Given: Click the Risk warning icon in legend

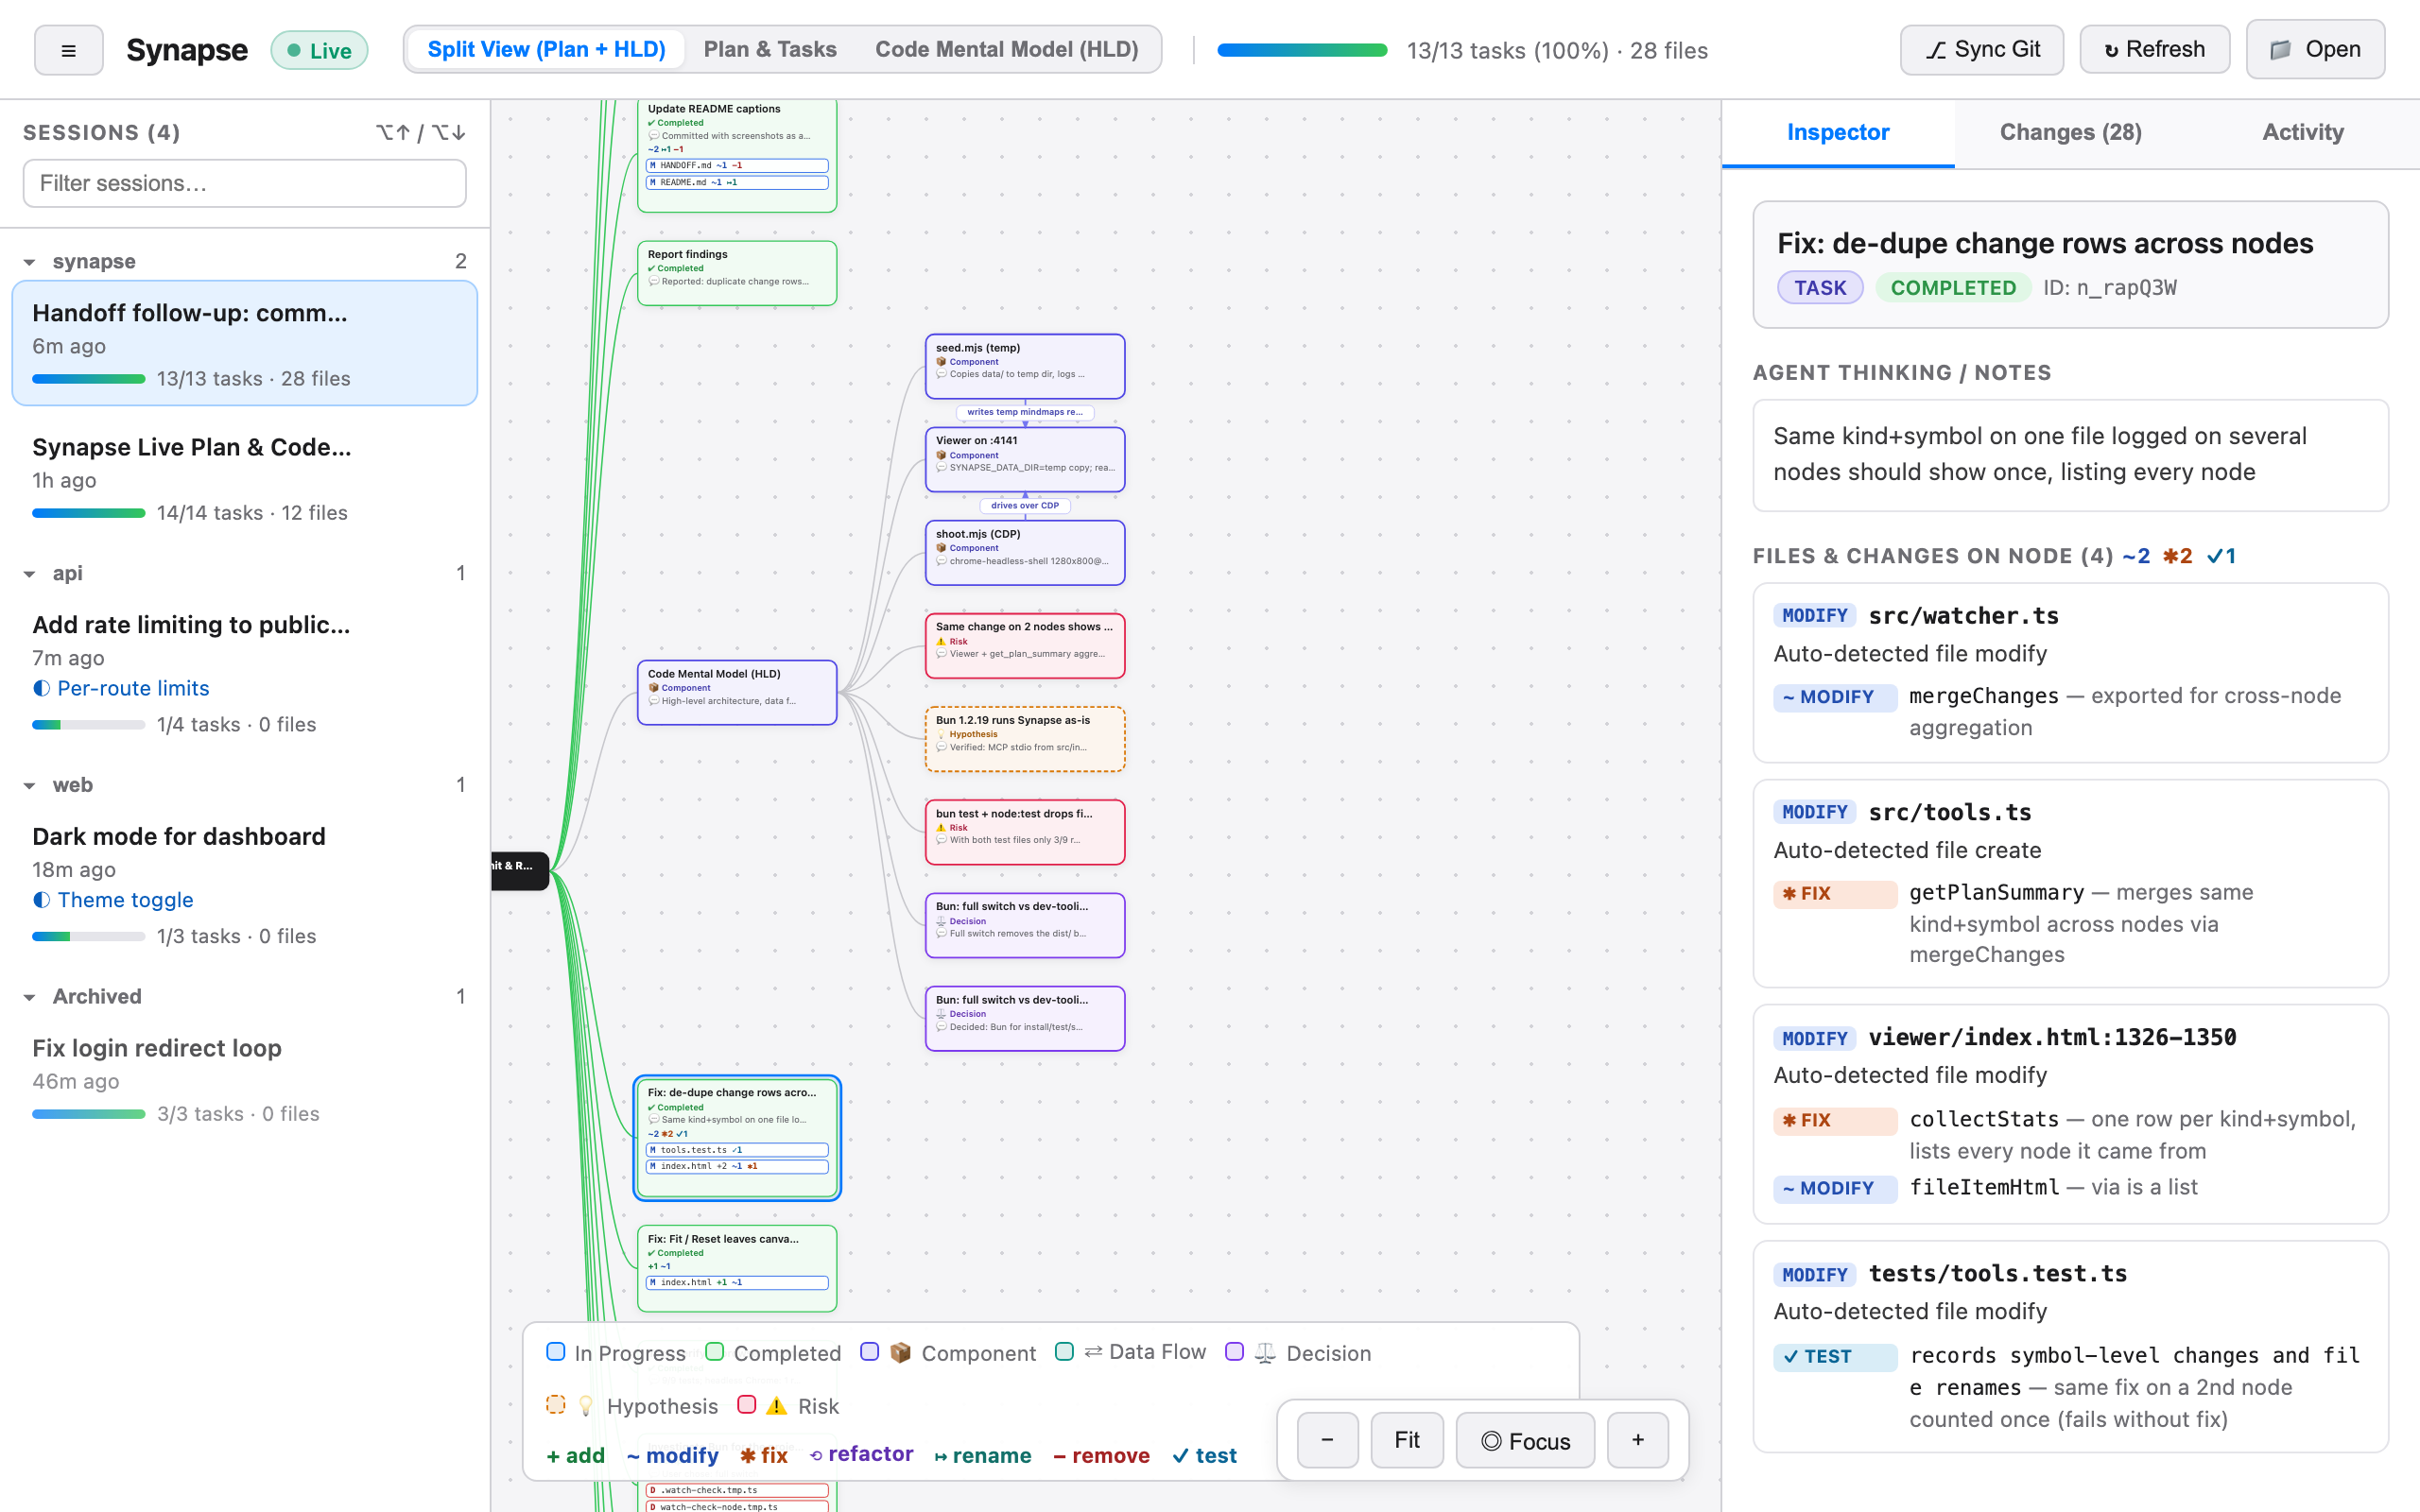Looking at the screenshot, I should (776, 1406).
